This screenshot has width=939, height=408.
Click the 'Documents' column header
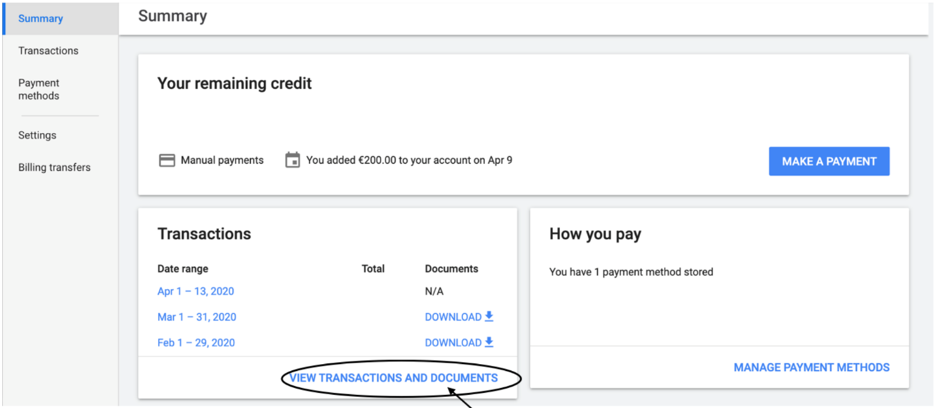pos(452,269)
